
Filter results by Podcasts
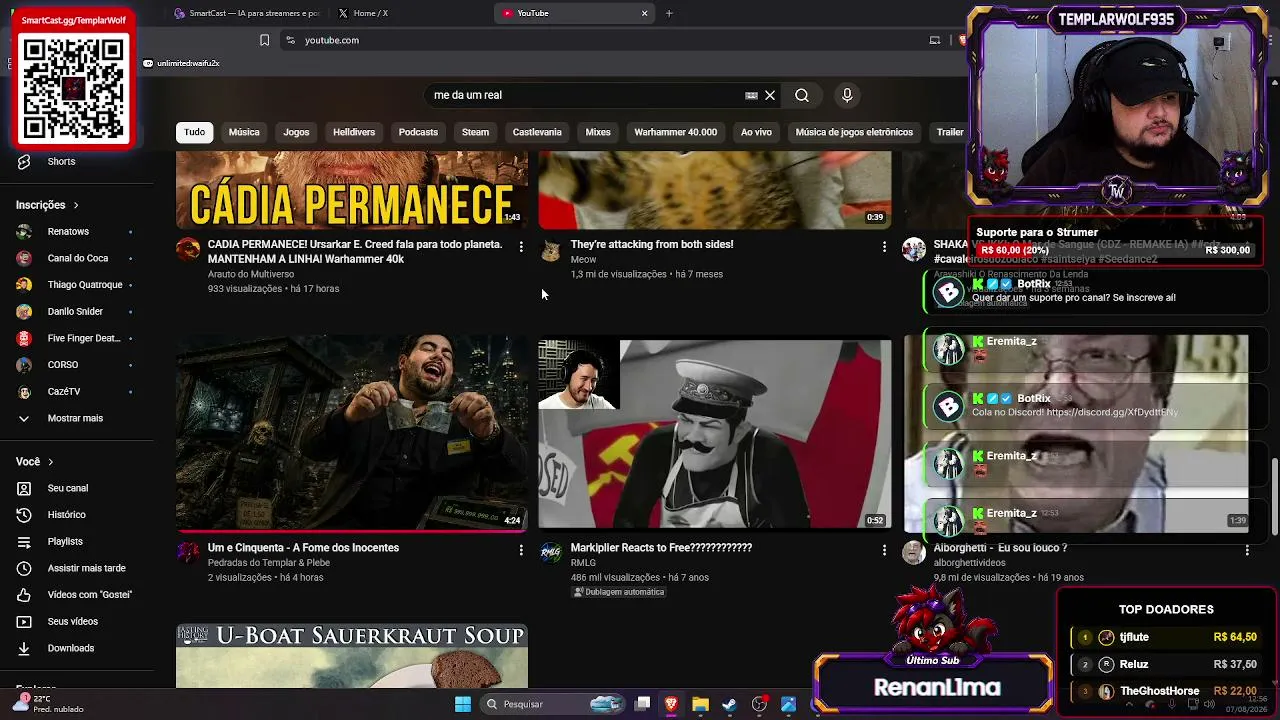tap(418, 132)
